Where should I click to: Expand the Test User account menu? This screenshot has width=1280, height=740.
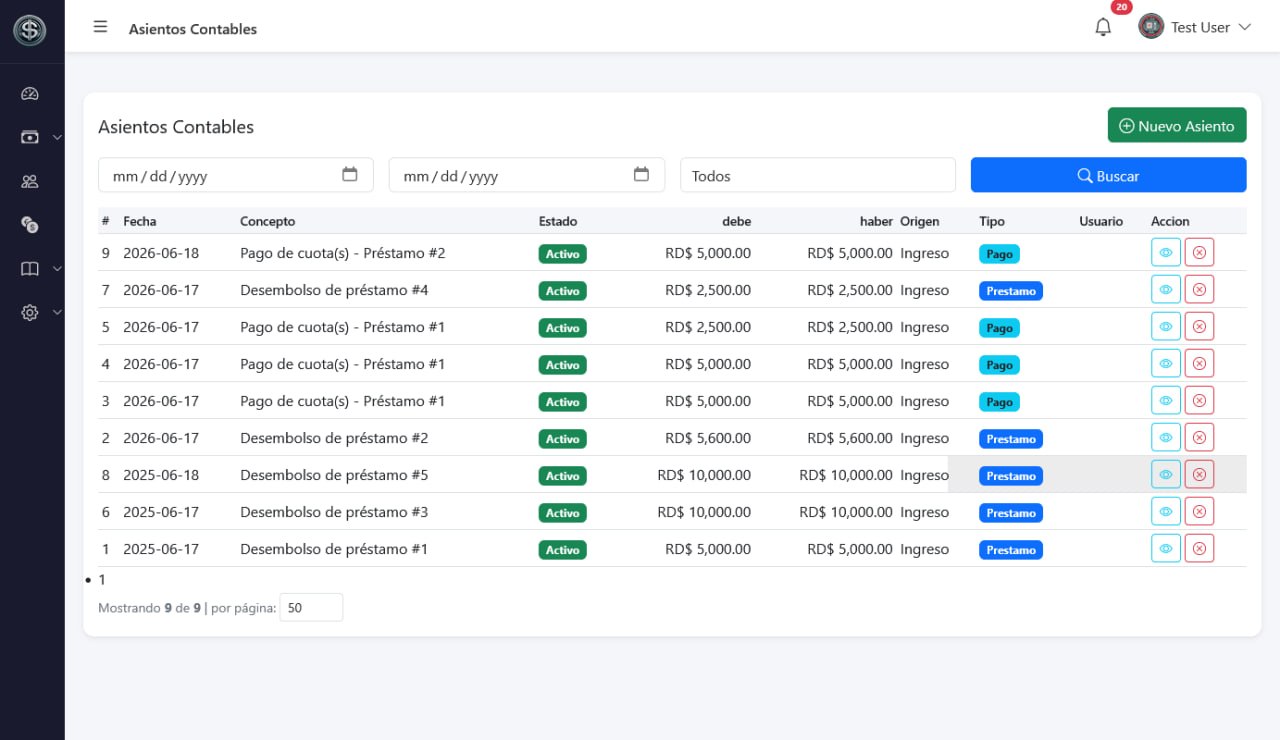point(1195,27)
